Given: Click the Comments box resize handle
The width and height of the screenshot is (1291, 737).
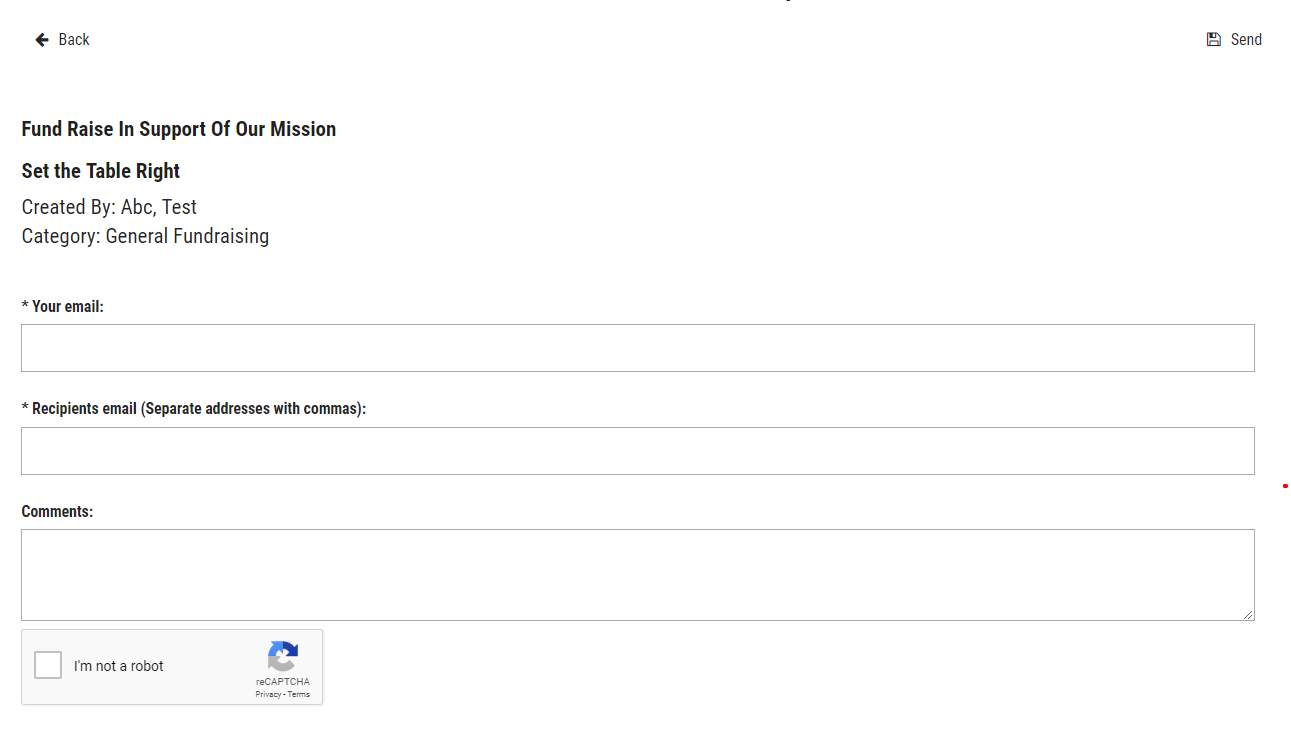Looking at the screenshot, I should click(x=1249, y=615).
